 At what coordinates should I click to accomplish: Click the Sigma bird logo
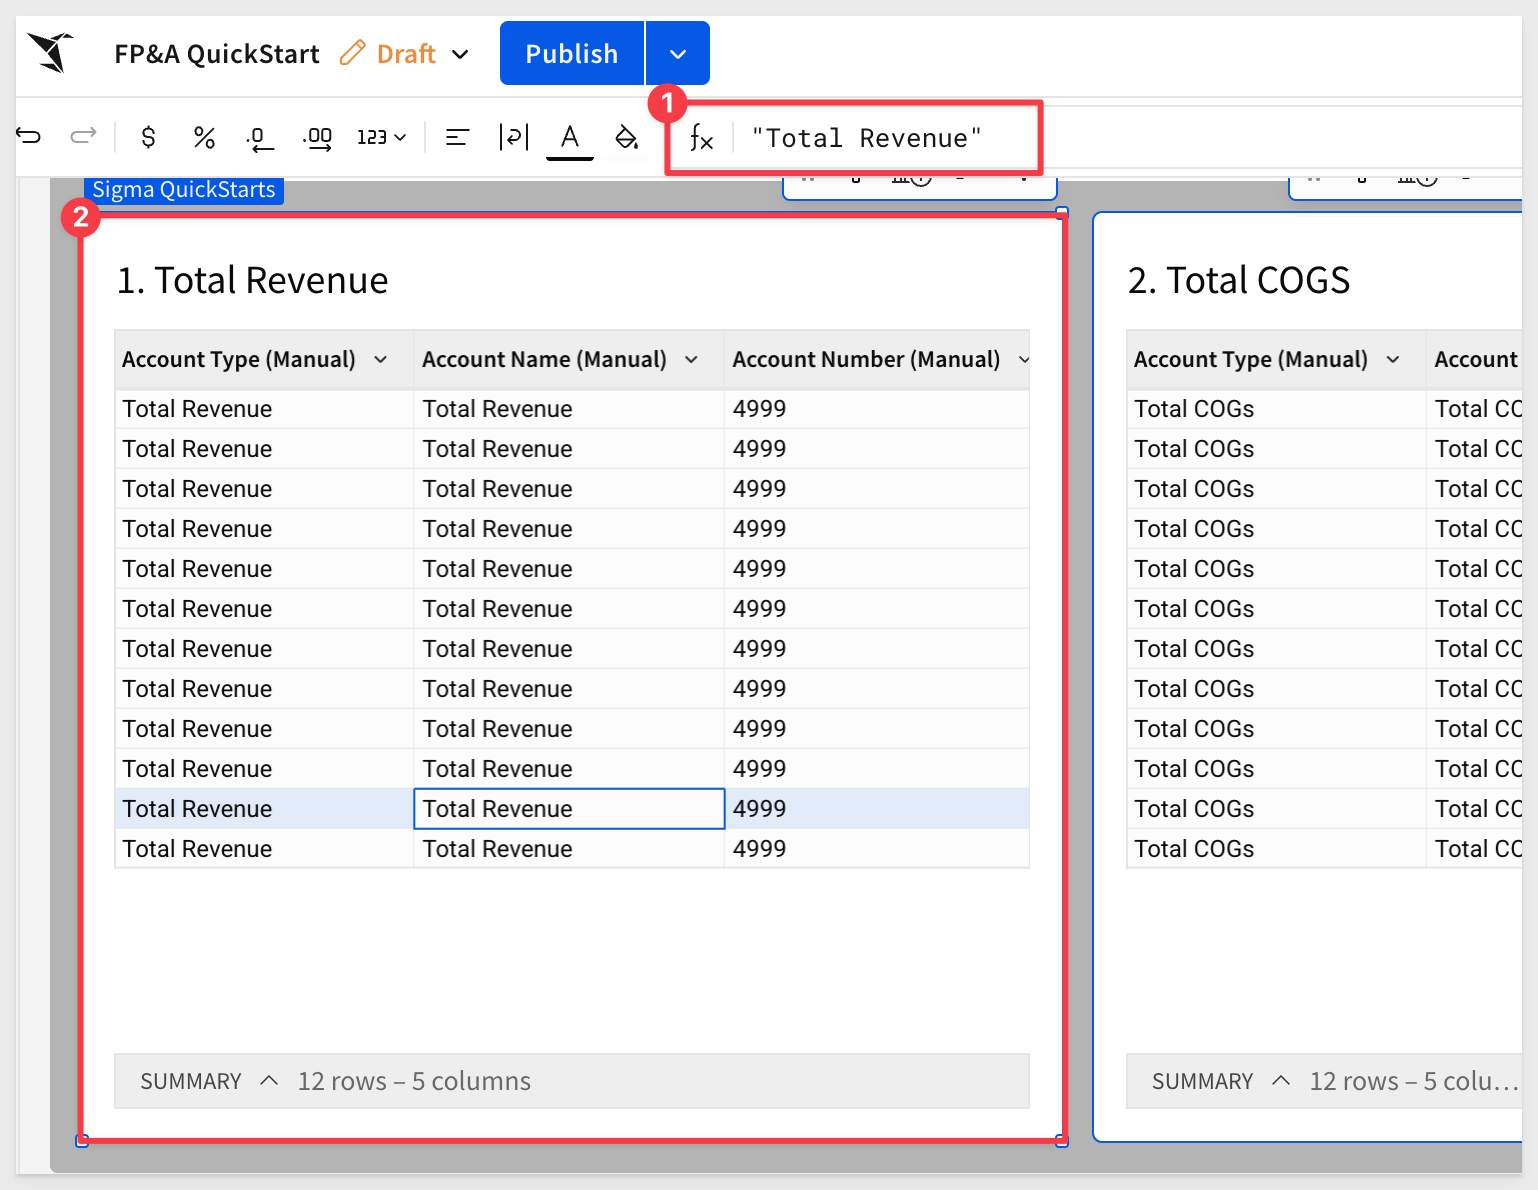click(51, 52)
